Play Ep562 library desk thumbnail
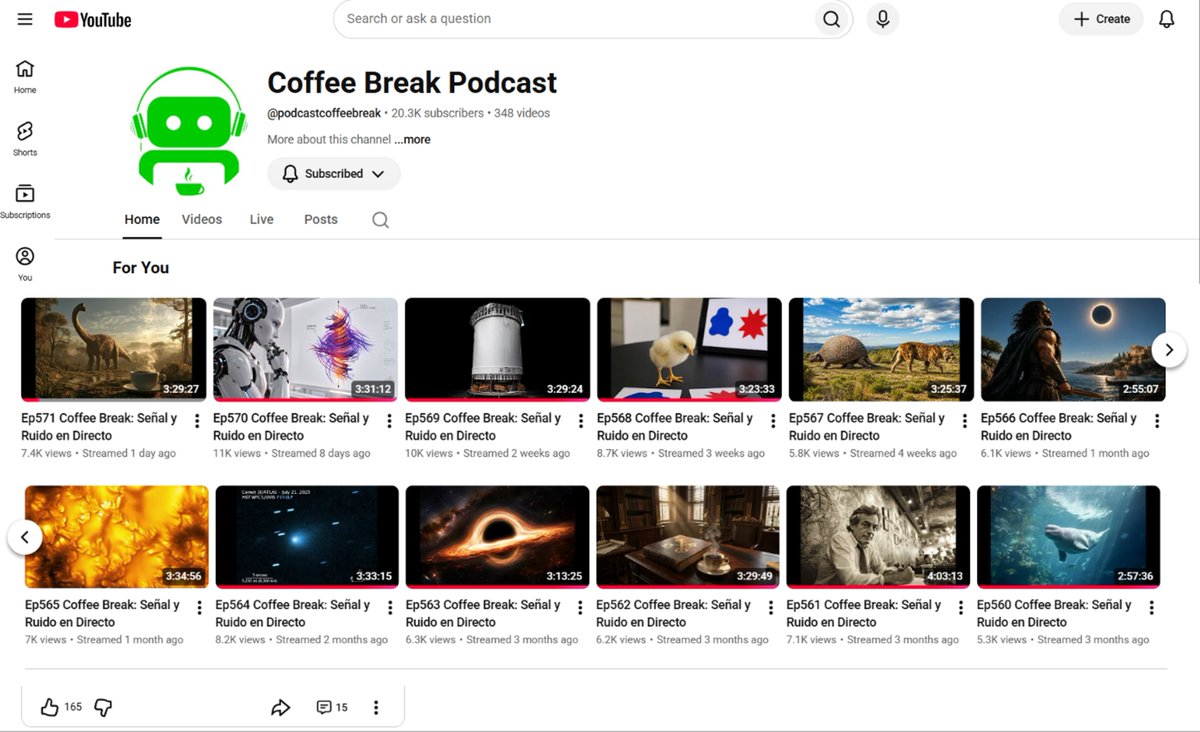1200x732 pixels. pos(688,537)
